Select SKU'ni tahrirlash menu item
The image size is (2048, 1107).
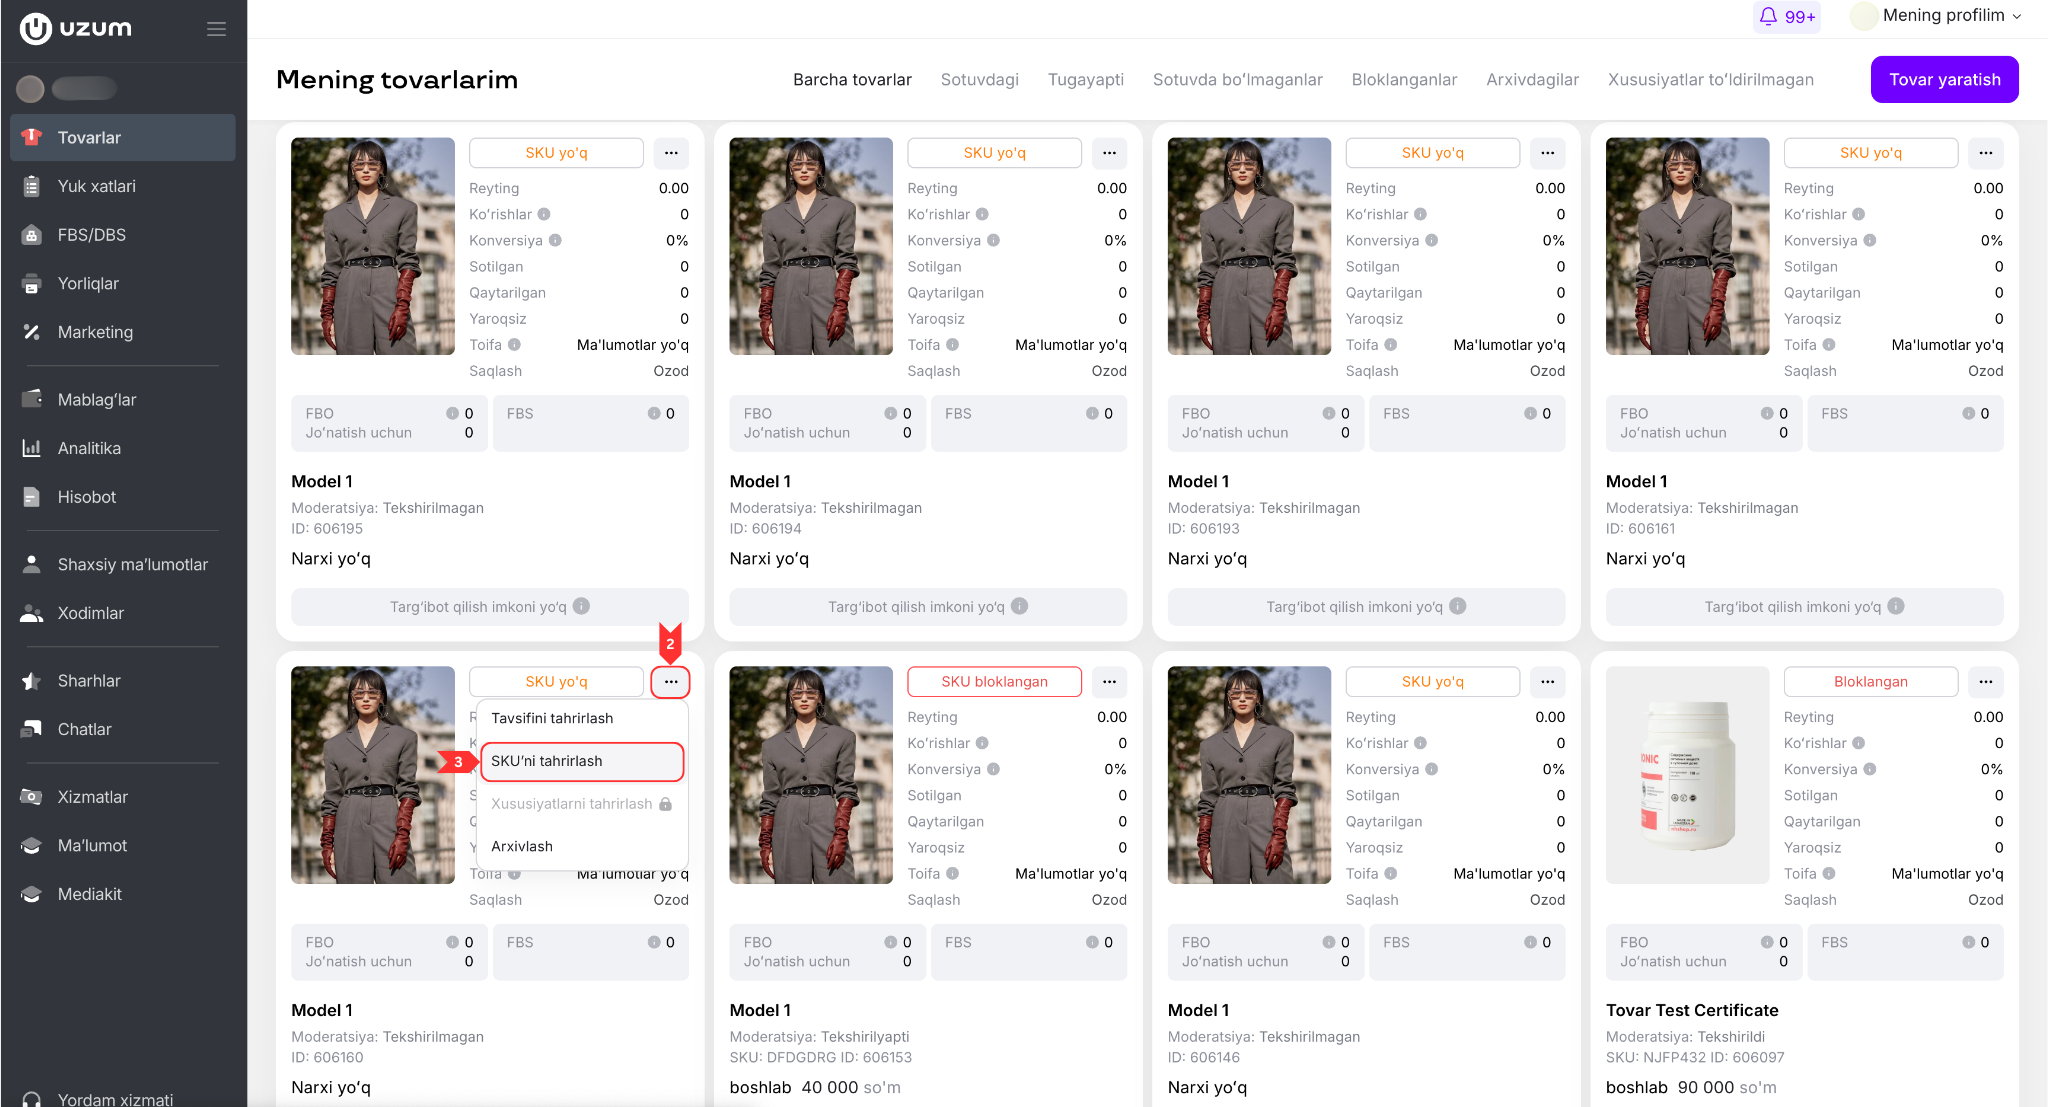pyautogui.click(x=582, y=761)
